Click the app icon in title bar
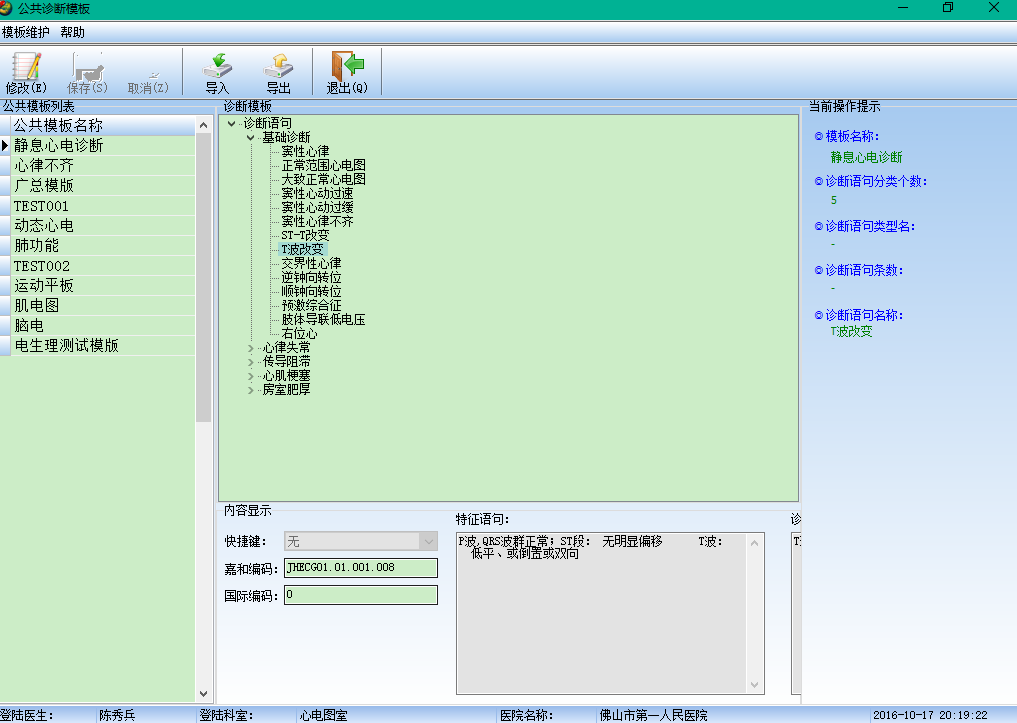 (x=8, y=8)
